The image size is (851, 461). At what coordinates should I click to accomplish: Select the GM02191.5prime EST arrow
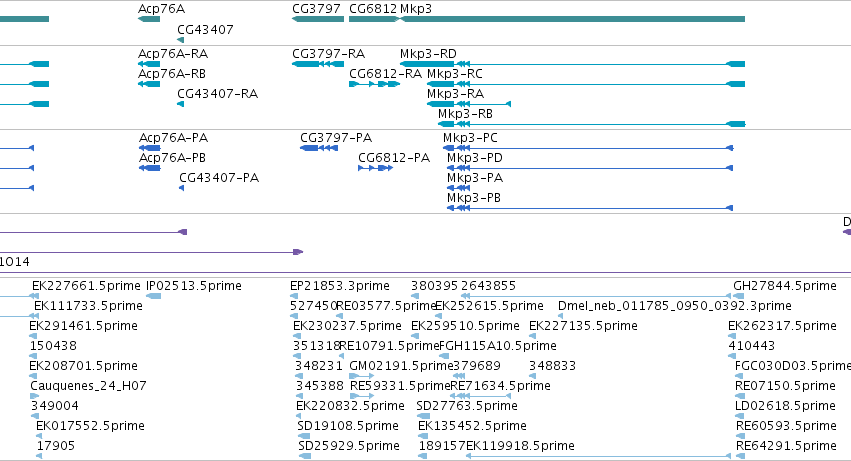pyautogui.click(x=361, y=376)
